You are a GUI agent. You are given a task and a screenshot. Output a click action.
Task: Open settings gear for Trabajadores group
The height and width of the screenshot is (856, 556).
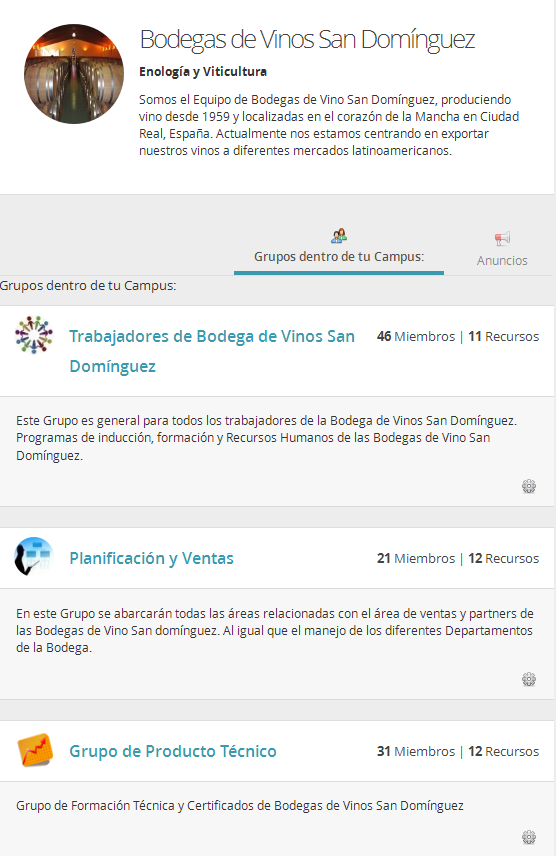[x=529, y=486]
